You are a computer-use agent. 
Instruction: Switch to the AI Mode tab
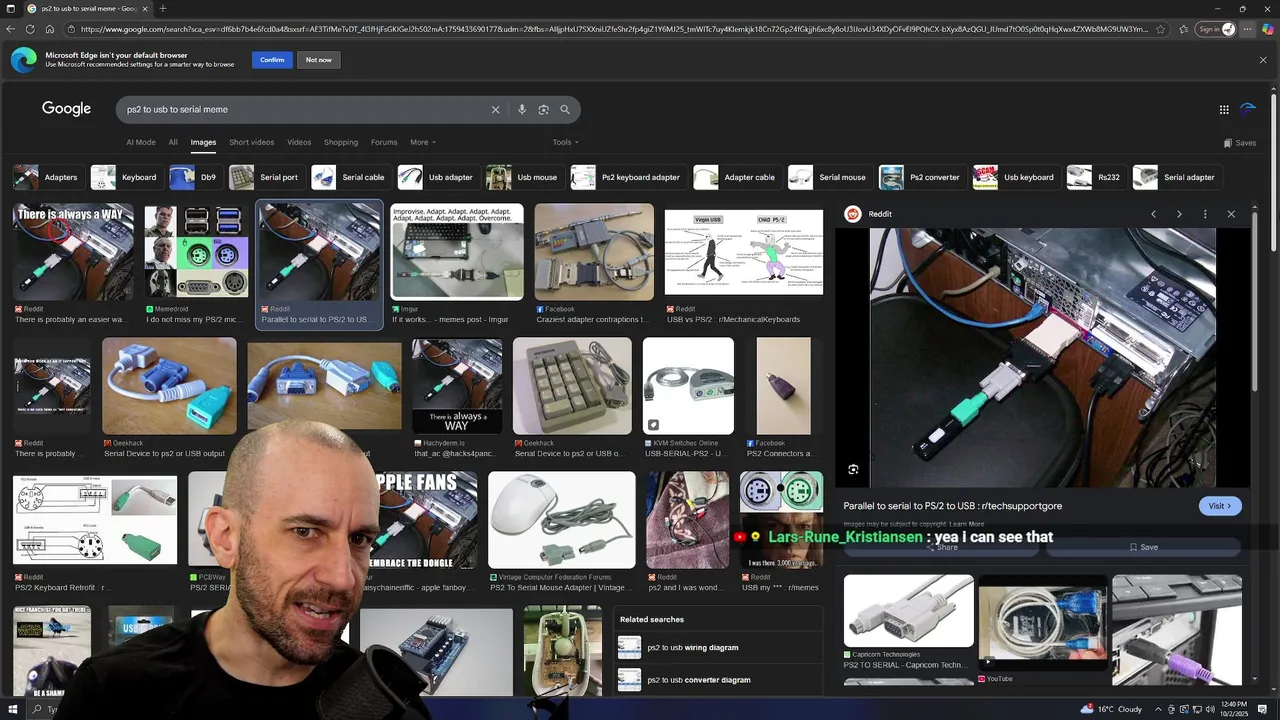[x=141, y=142]
